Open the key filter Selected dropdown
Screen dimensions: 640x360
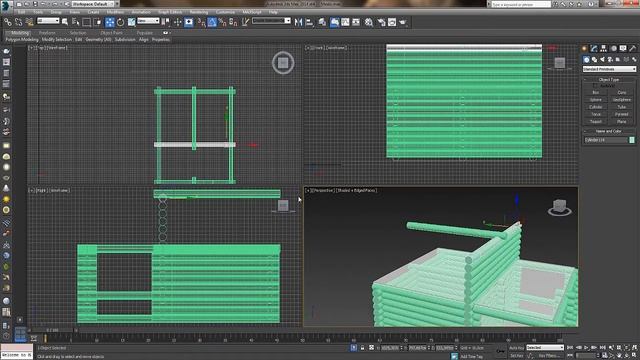[544, 348]
